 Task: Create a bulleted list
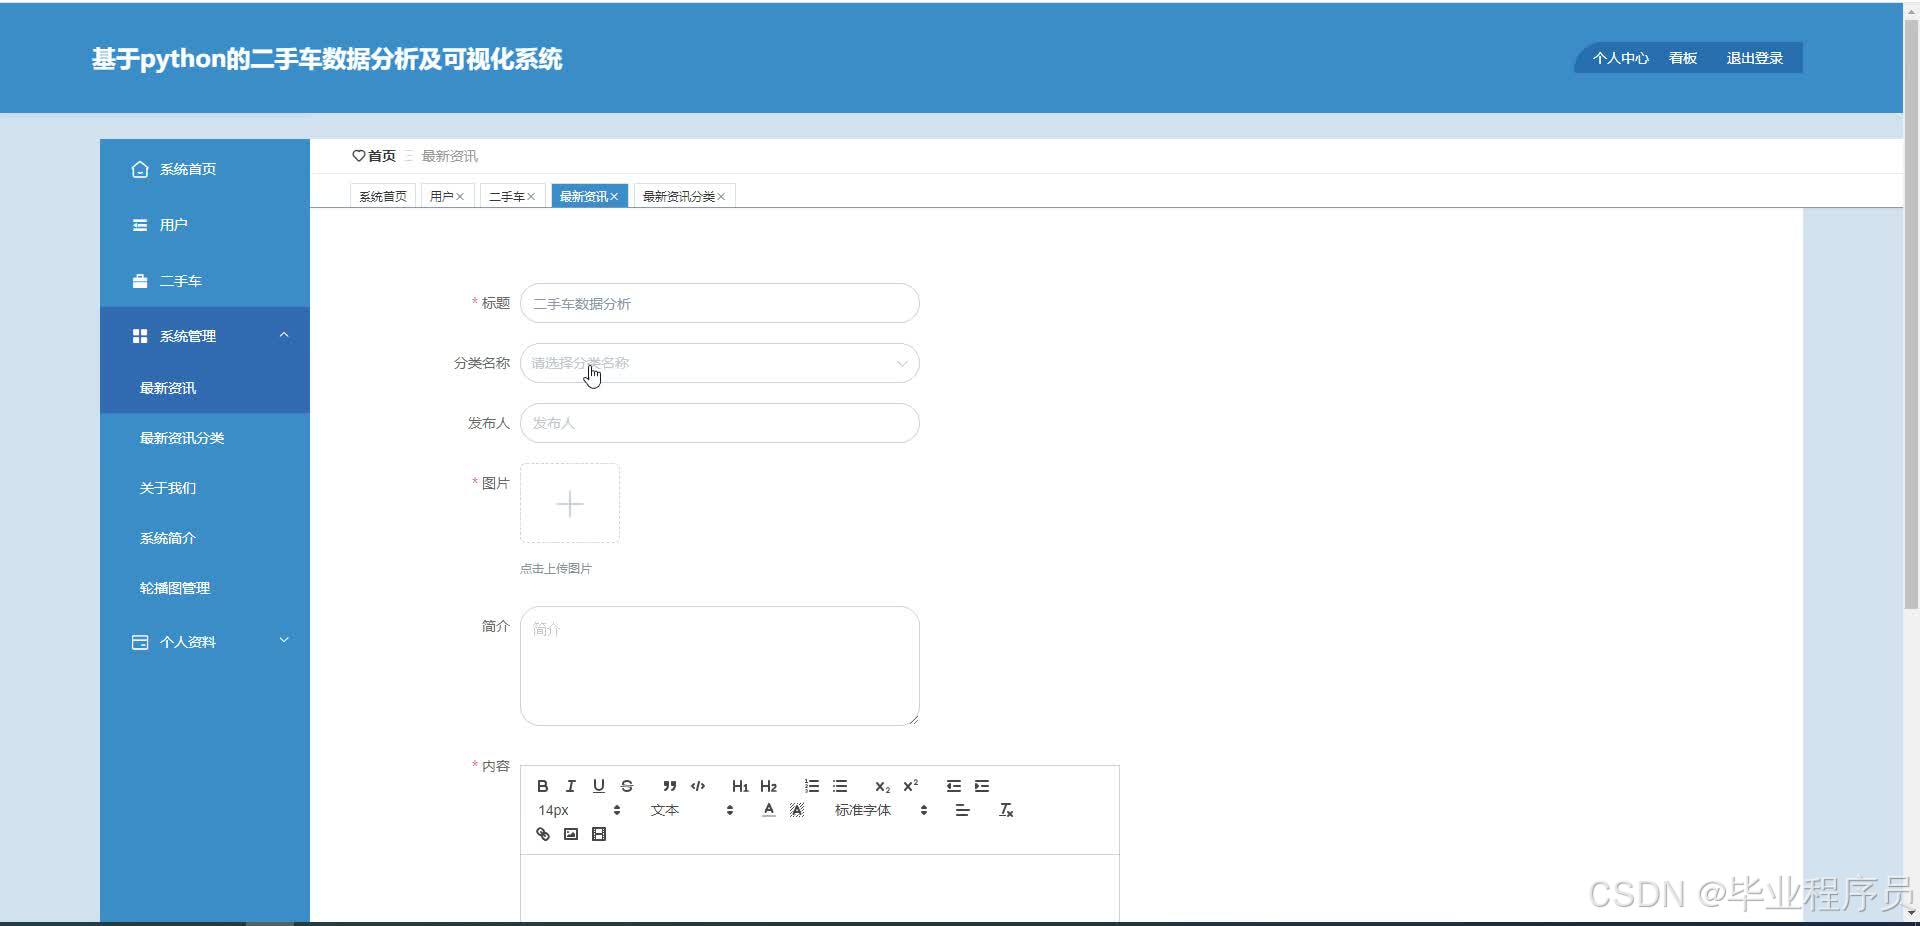(840, 786)
